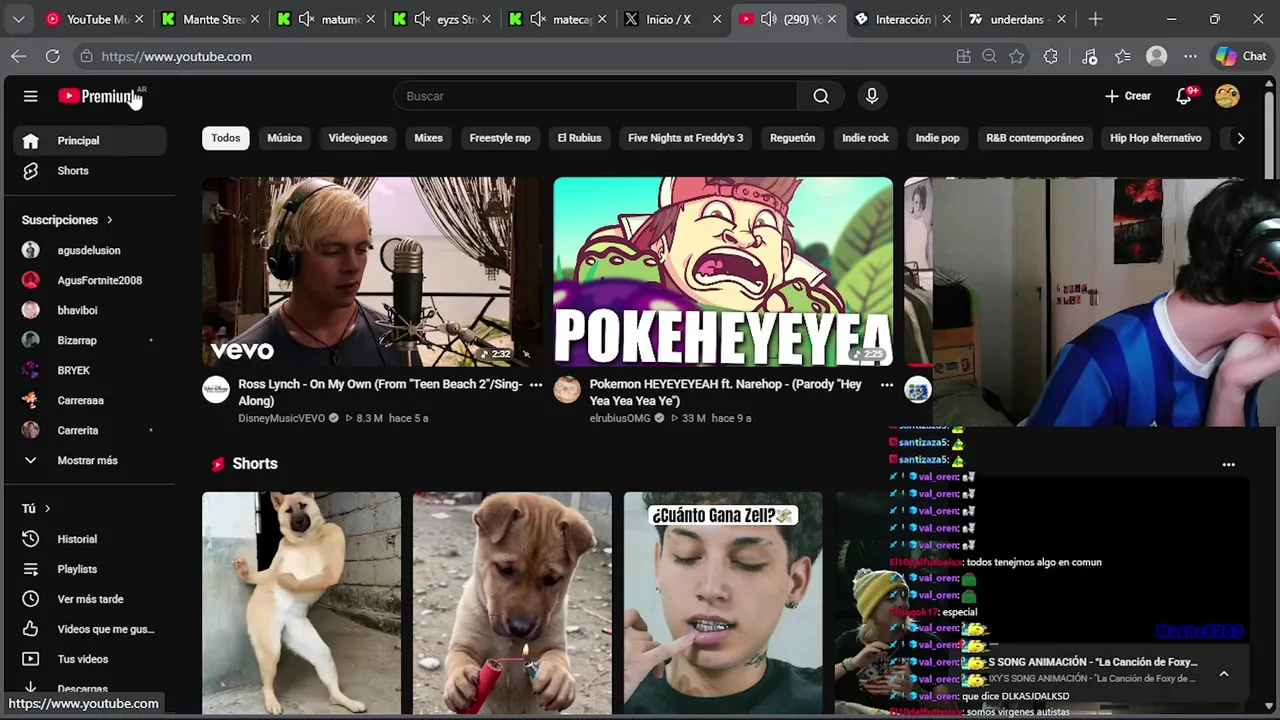Select the R&B contemporáneo chip
Viewport: 1280px width, 720px height.
point(1034,138)
